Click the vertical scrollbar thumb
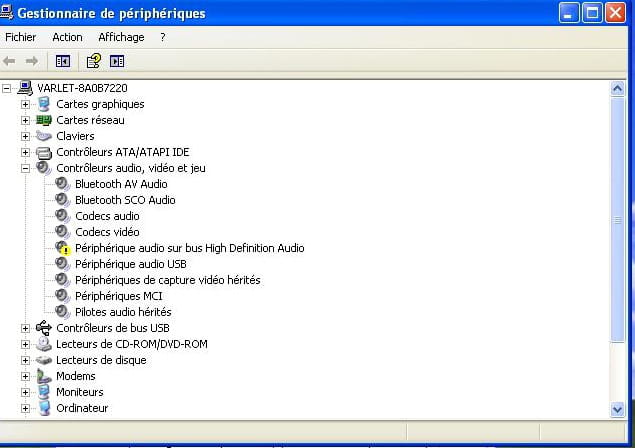The image size is (635, 448). point(617,220)
